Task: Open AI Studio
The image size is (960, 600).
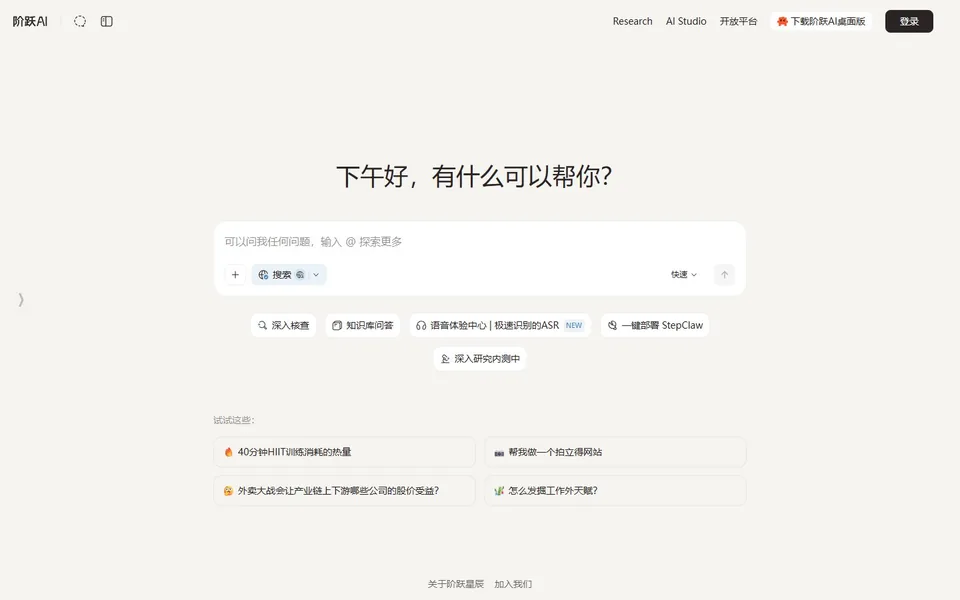Action: (686, 21)
